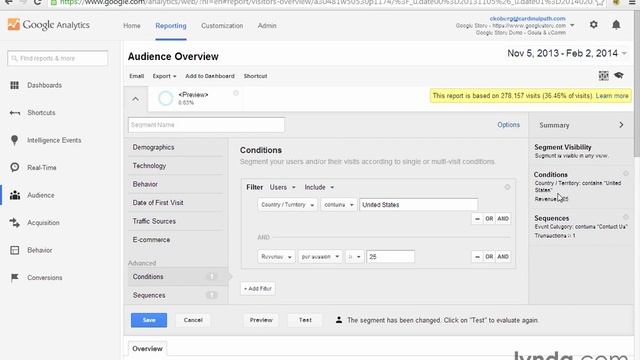Click the Segment Name input field
Screen dimensions: 640x360
pos(206,125)
